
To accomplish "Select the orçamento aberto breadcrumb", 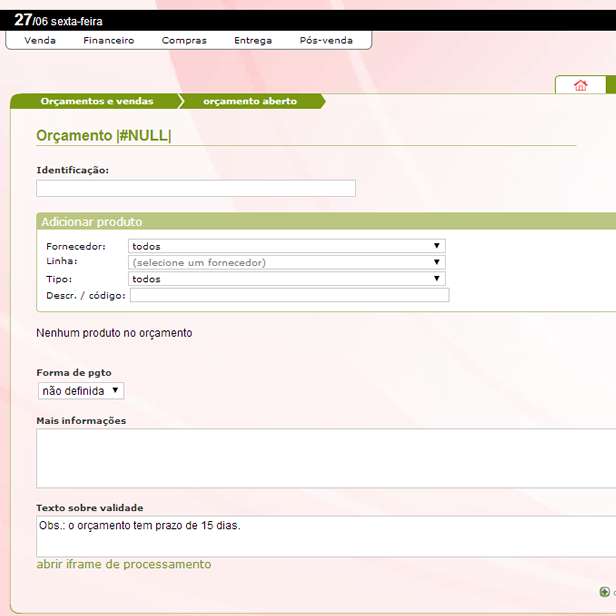I will point(250,101).
